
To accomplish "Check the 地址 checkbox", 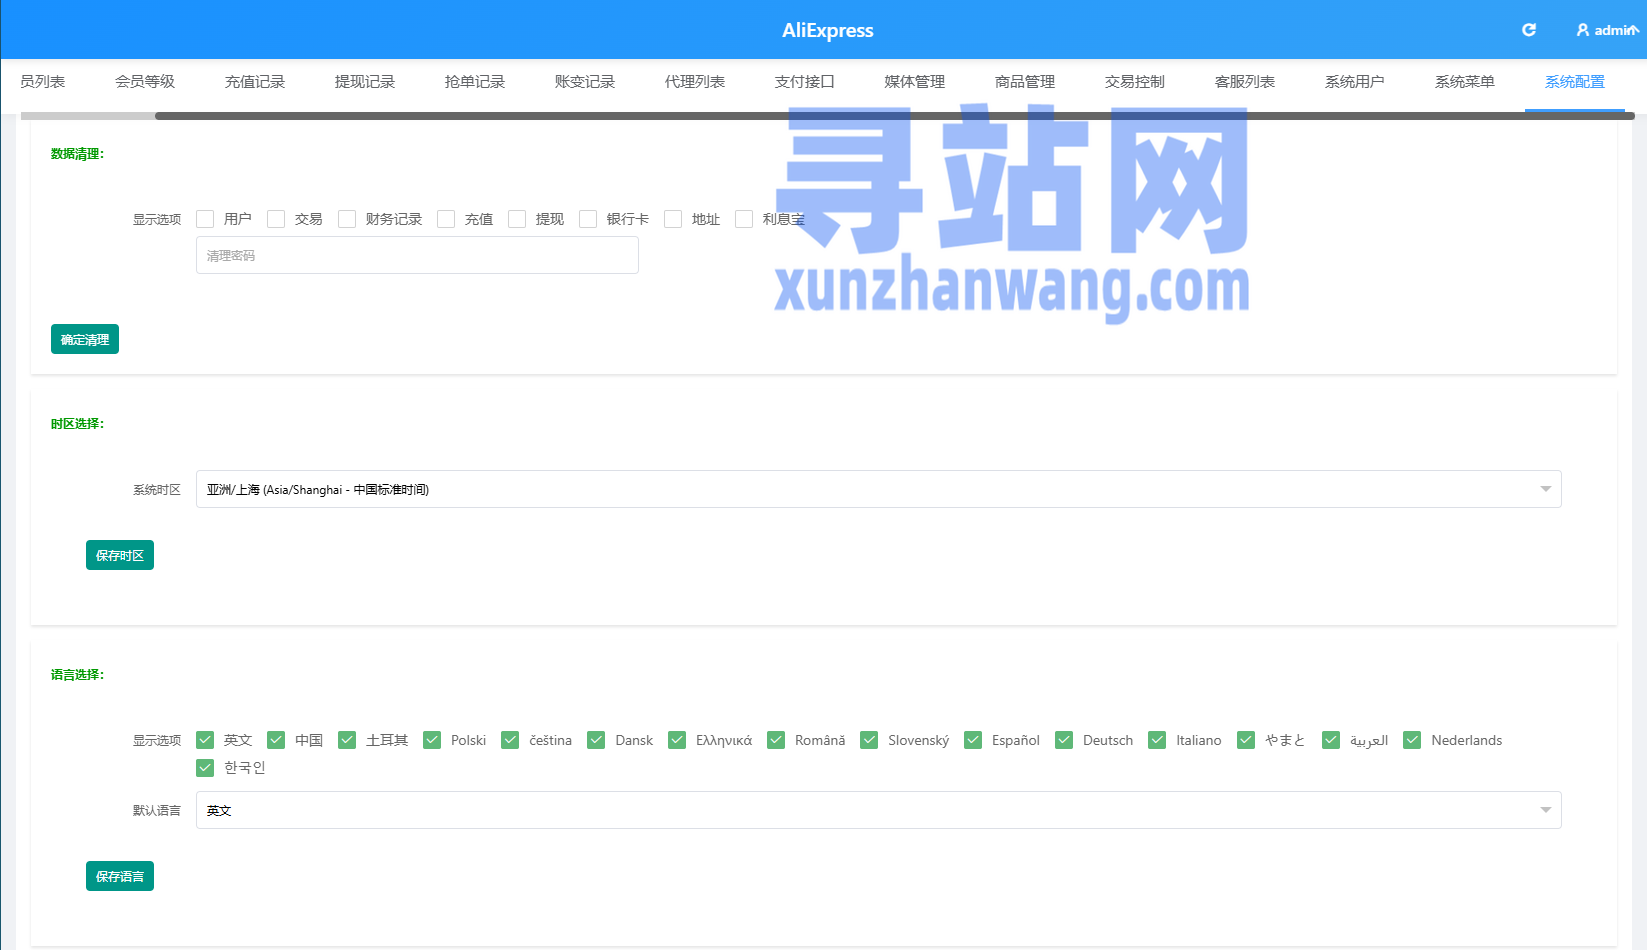I will (x=673, y=219).
